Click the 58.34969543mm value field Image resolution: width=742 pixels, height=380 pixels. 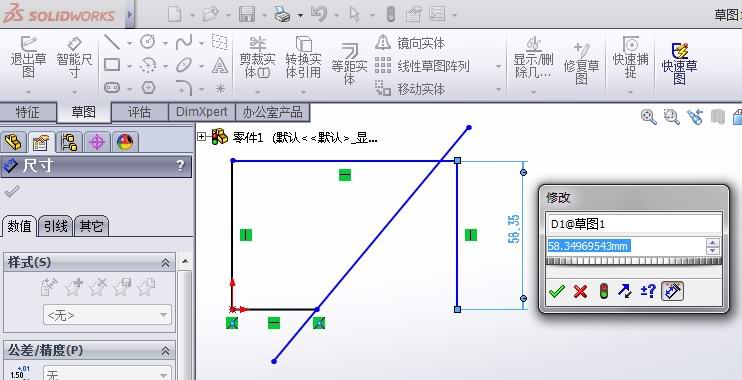(x=627, y=246)
